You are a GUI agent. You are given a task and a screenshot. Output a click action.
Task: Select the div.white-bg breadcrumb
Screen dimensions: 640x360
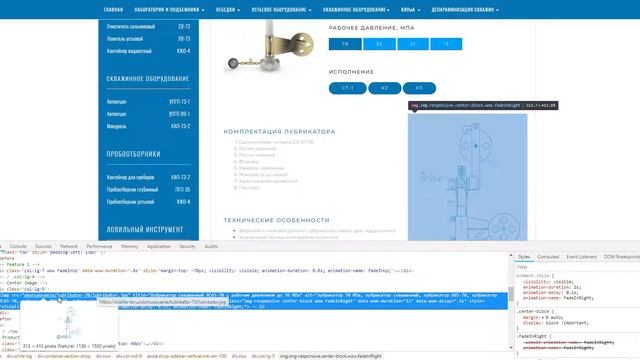click(x=19, y=356)
